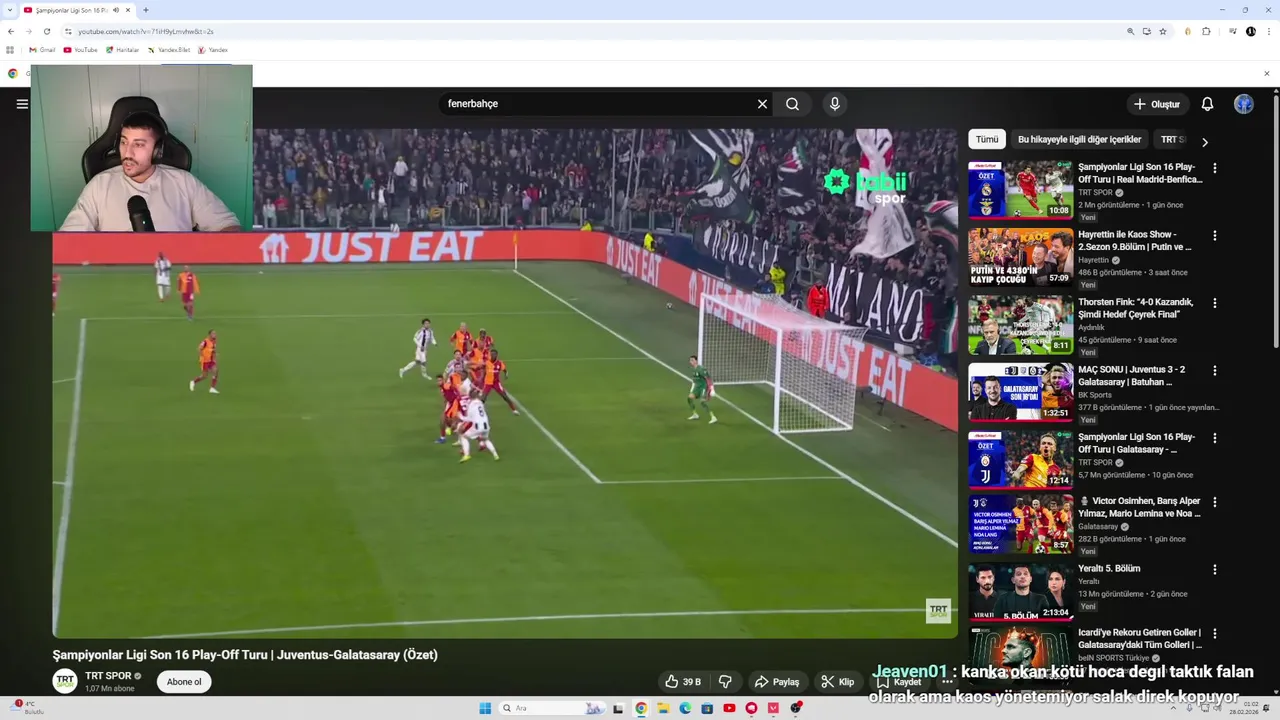Open Chrome extensions puzzle icon
The height and width of the screenshot is (720, 1280).
click(x=1206, y=32)
